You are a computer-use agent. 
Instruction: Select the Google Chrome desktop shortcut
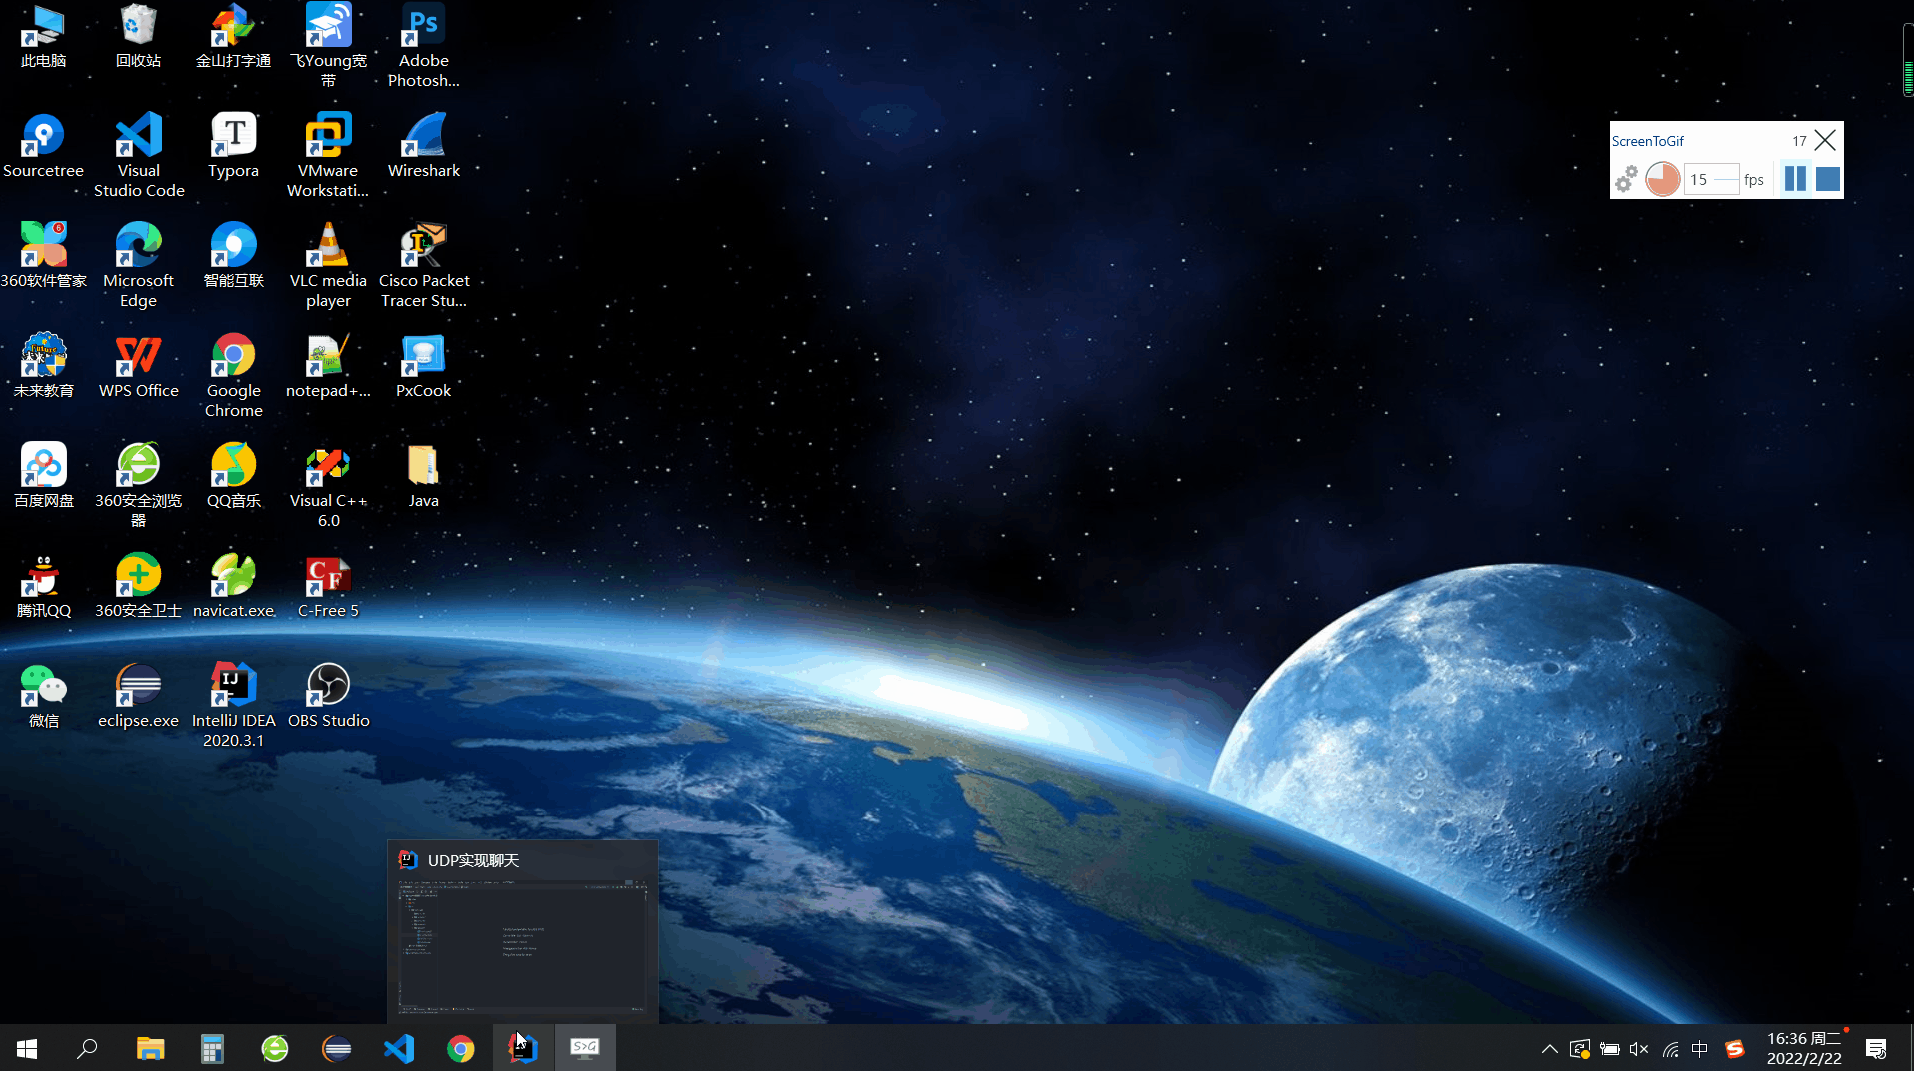point(233,375)
